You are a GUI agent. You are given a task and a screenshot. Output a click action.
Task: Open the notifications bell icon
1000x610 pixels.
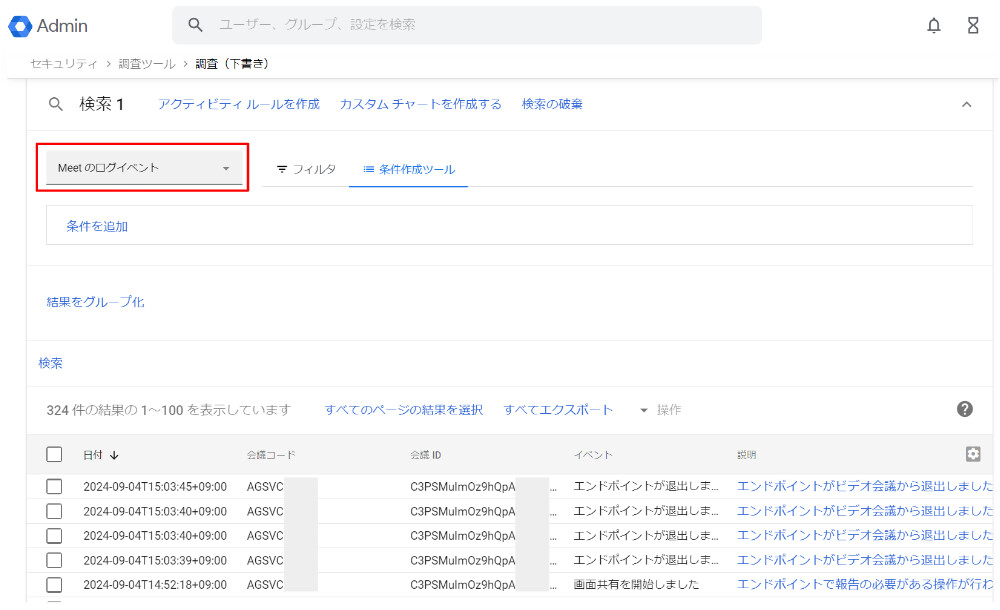coord(933,26)
